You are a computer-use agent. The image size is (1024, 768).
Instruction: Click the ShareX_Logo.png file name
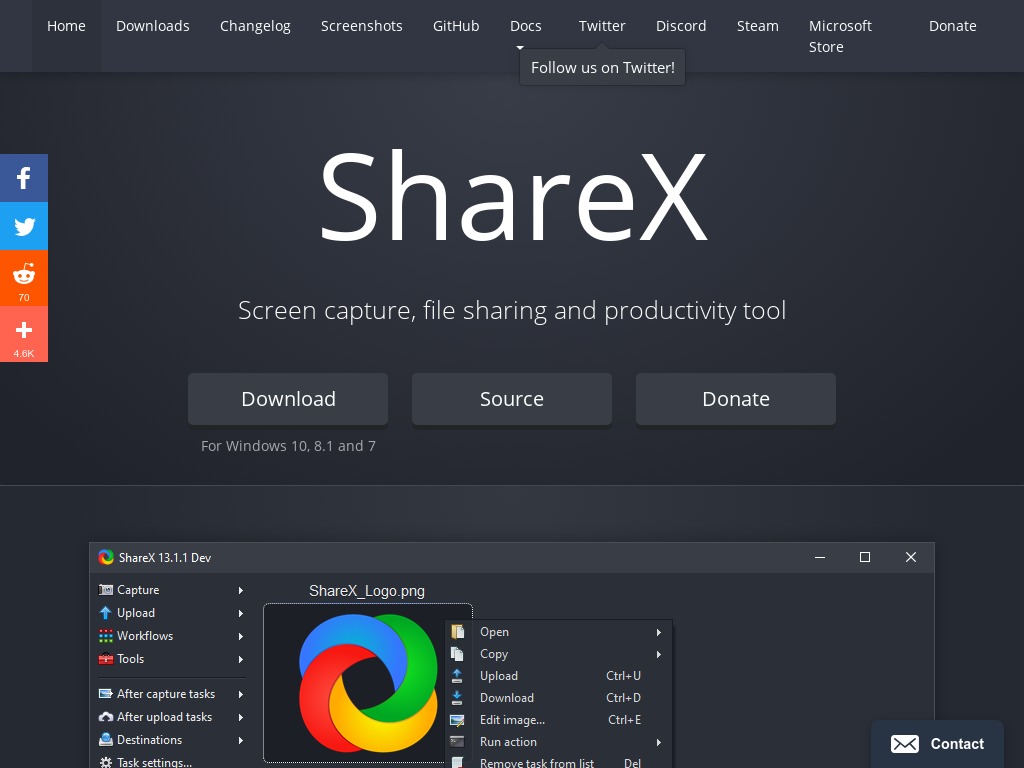coord(367,591)
